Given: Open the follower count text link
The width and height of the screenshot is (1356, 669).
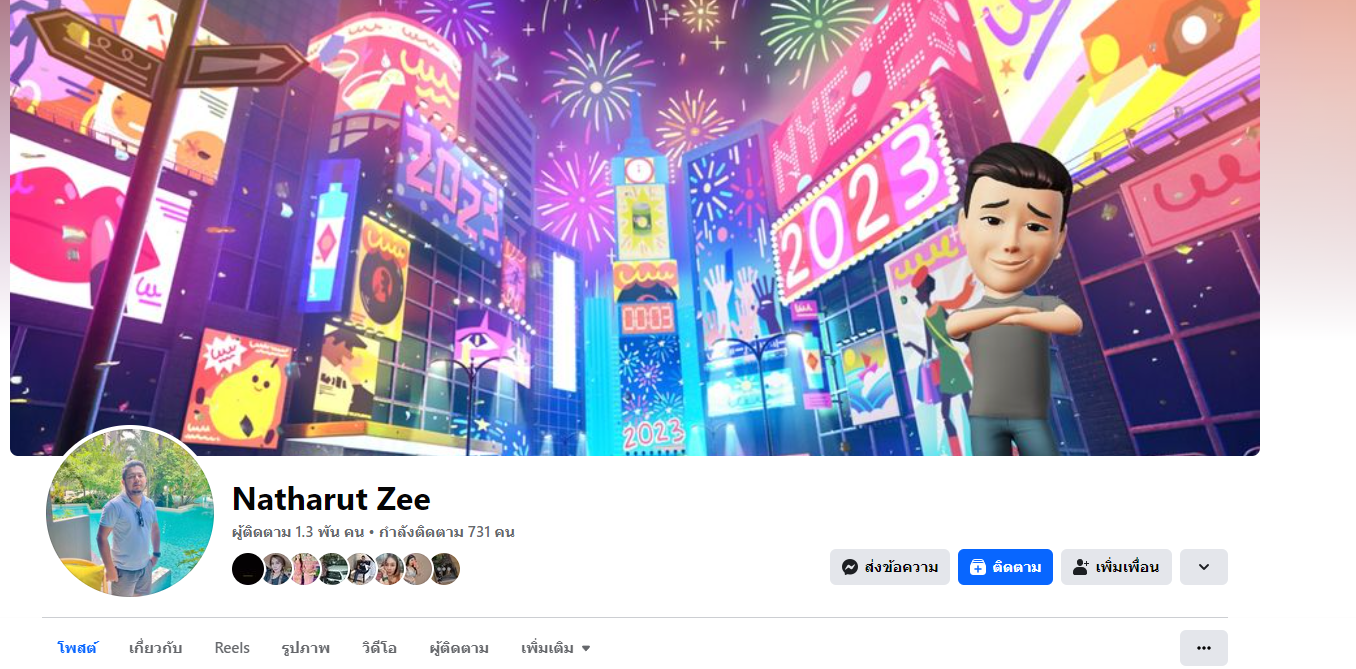Looking at the screenshot, I should tap(300, 532).
